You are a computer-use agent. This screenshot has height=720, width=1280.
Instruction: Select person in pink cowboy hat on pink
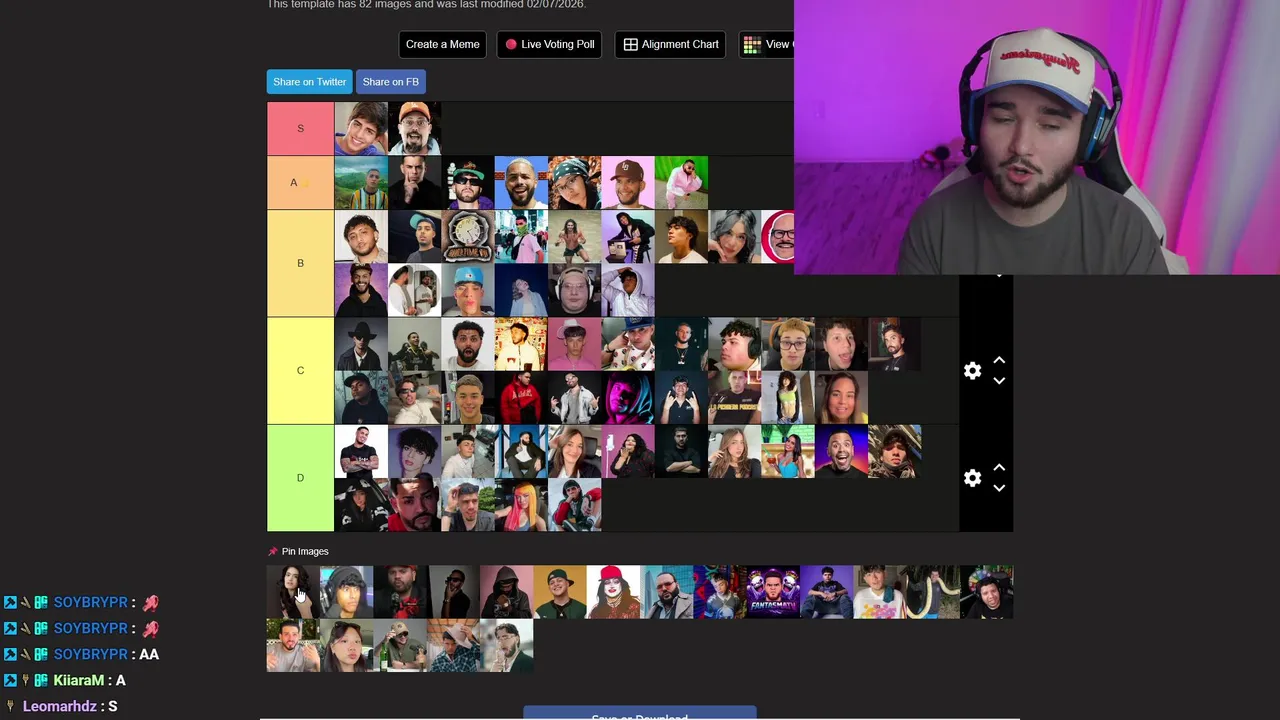(x=574, y=344)
